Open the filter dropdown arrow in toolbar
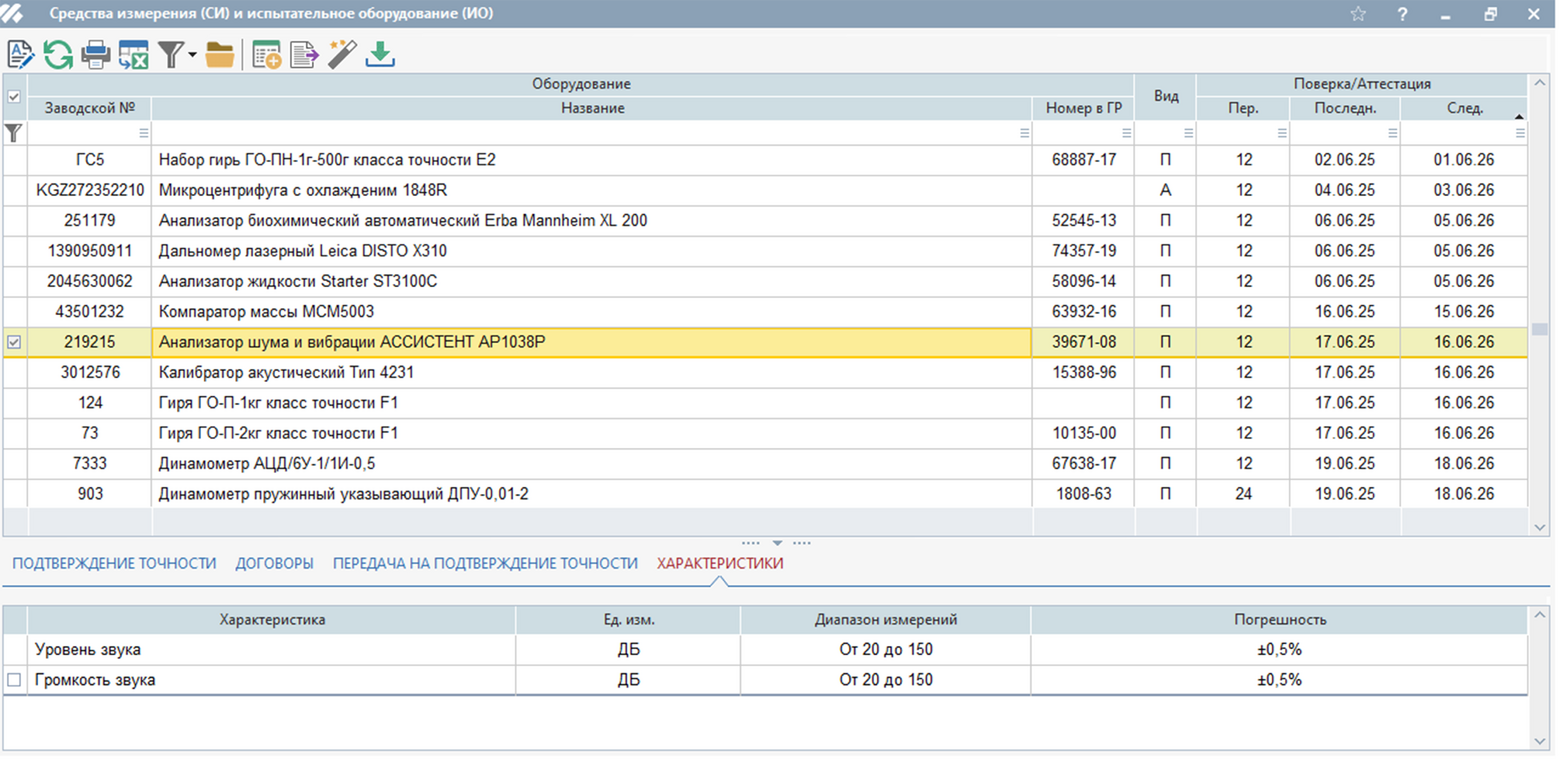The image size is (1560, 763). 192,55
